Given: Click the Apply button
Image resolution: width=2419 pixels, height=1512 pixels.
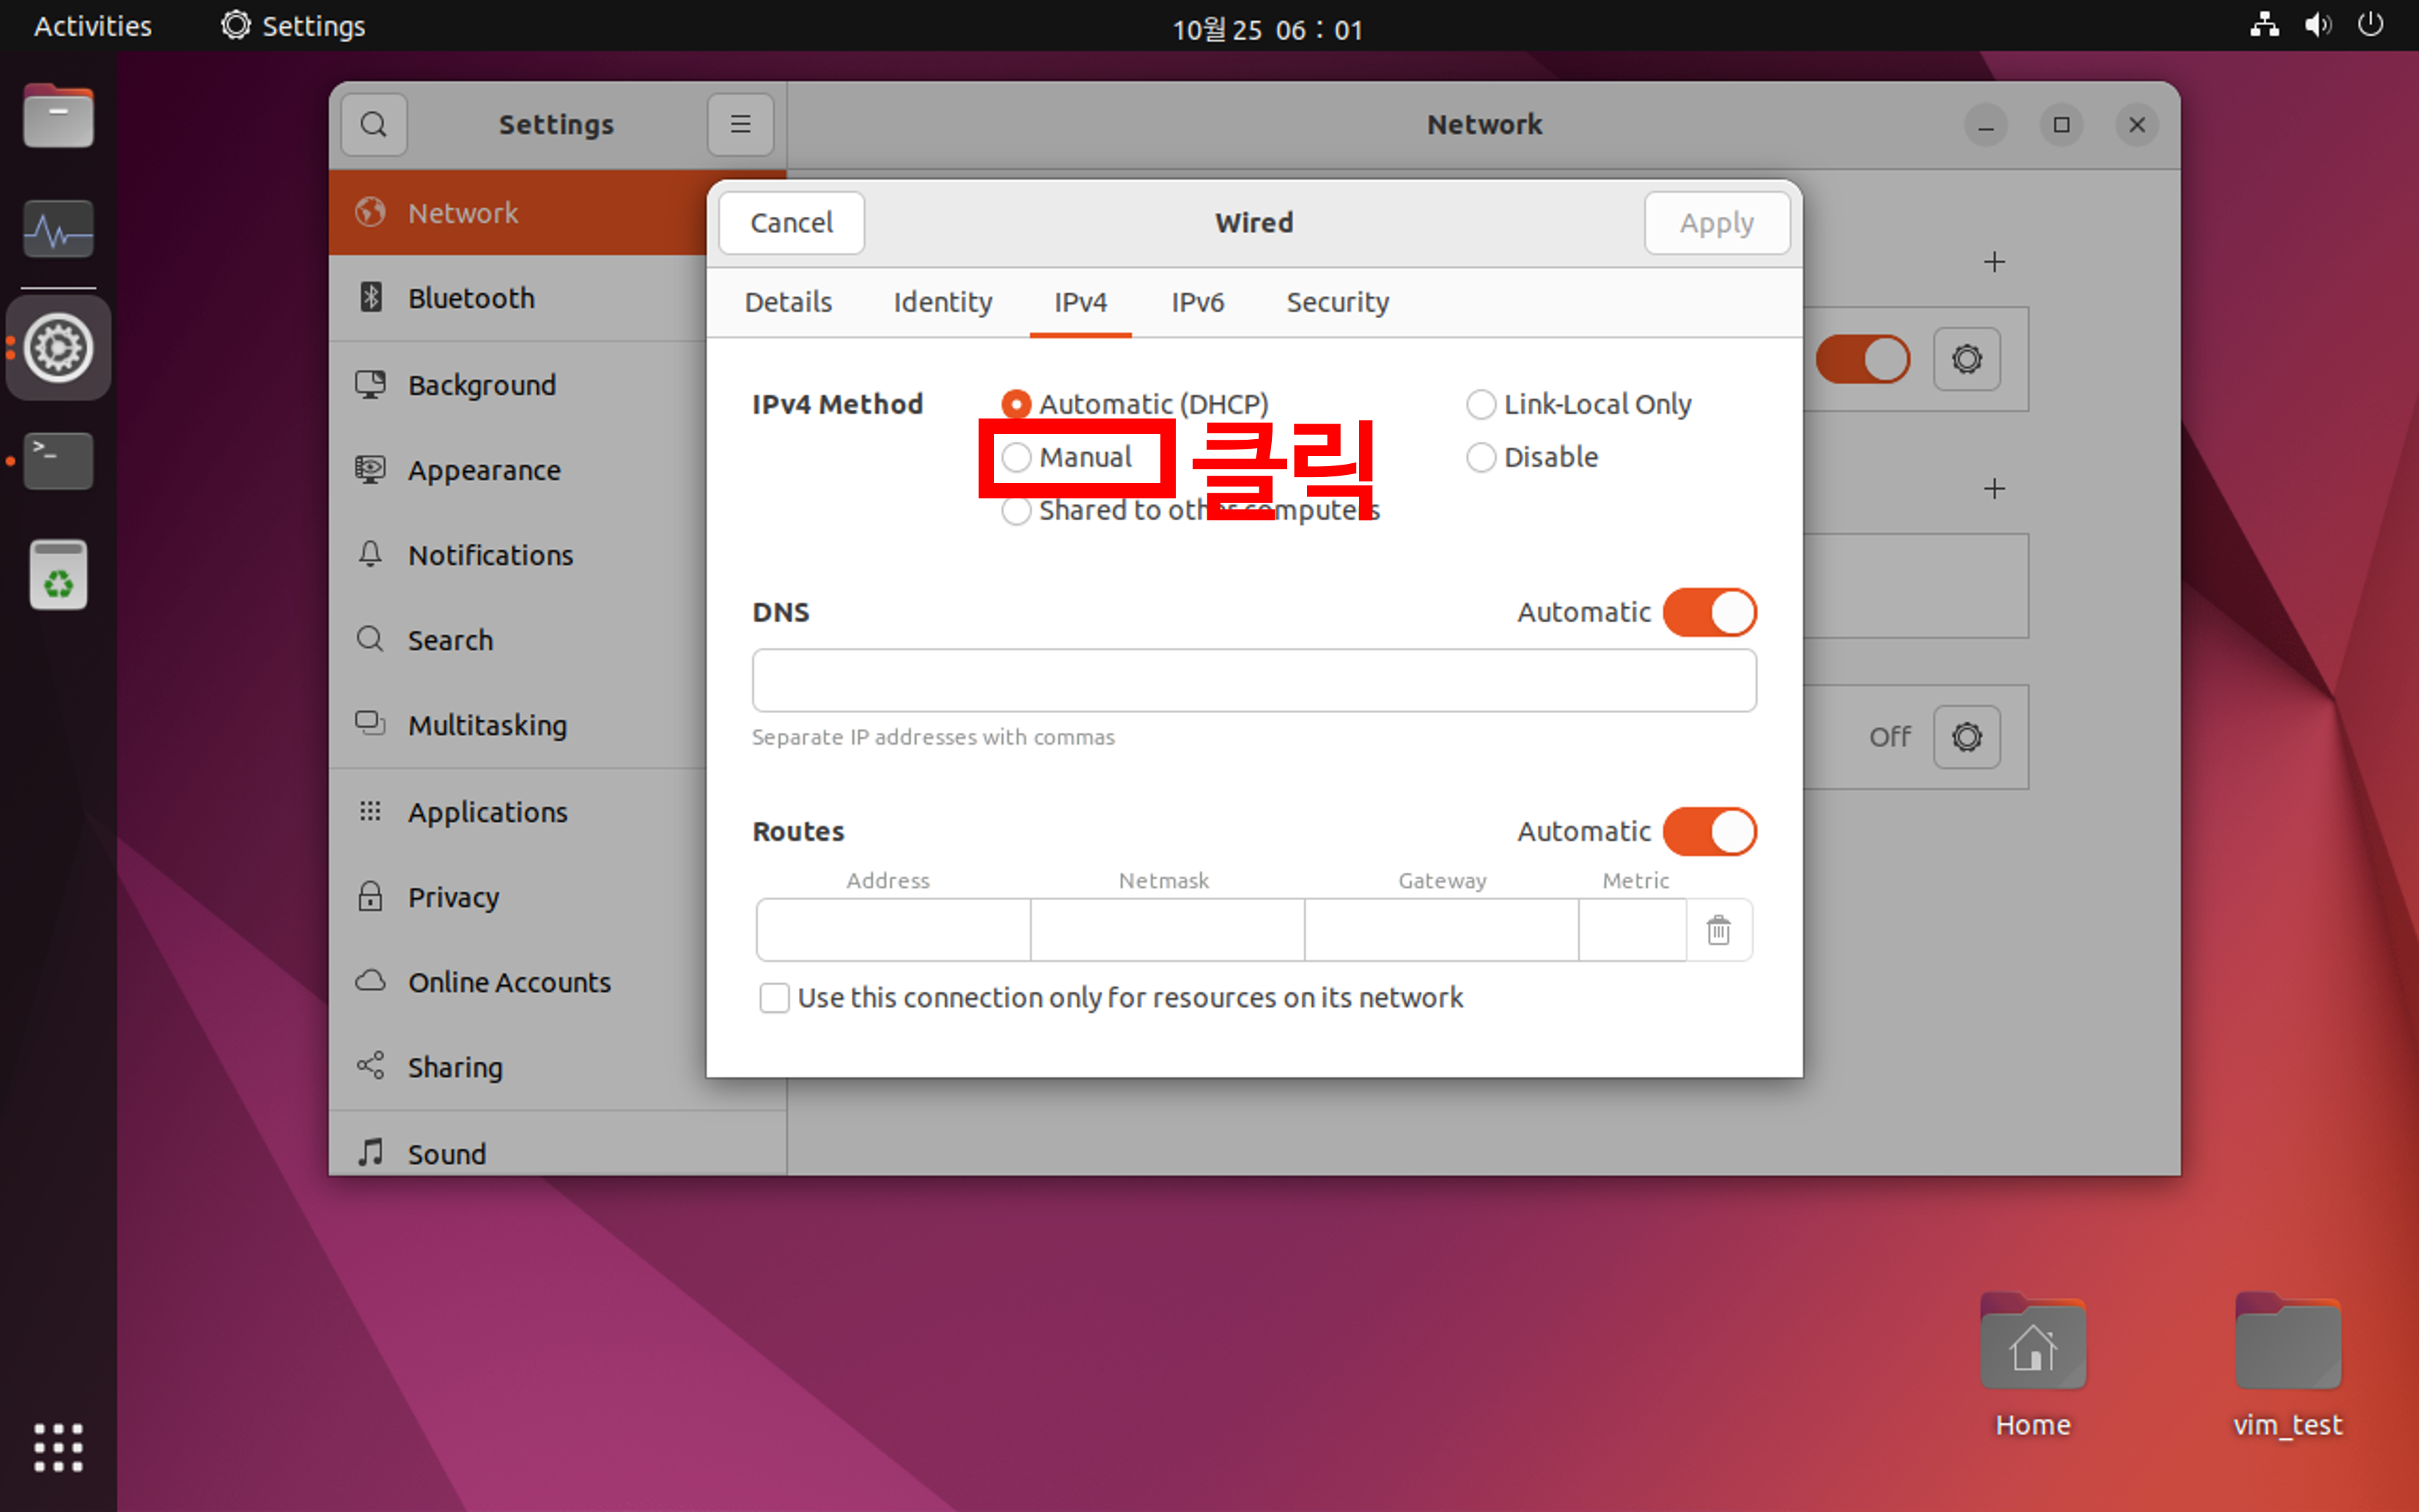Looking at the screenshot, I should [1716, 223].
